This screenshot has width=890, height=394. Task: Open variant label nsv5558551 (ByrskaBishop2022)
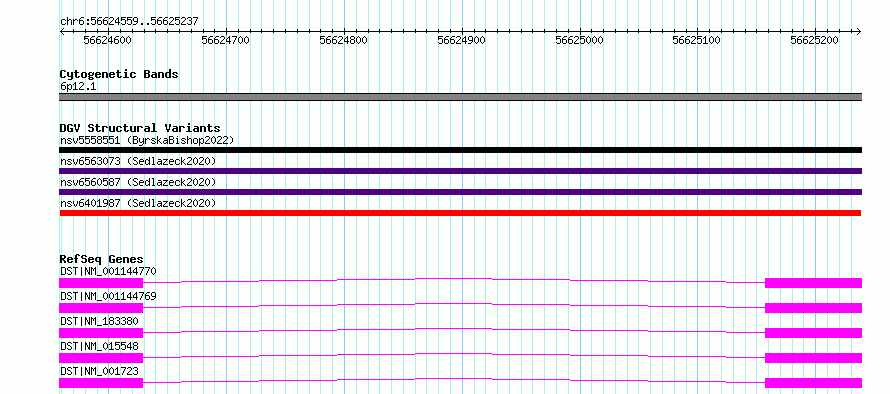[x=147, y=140]
